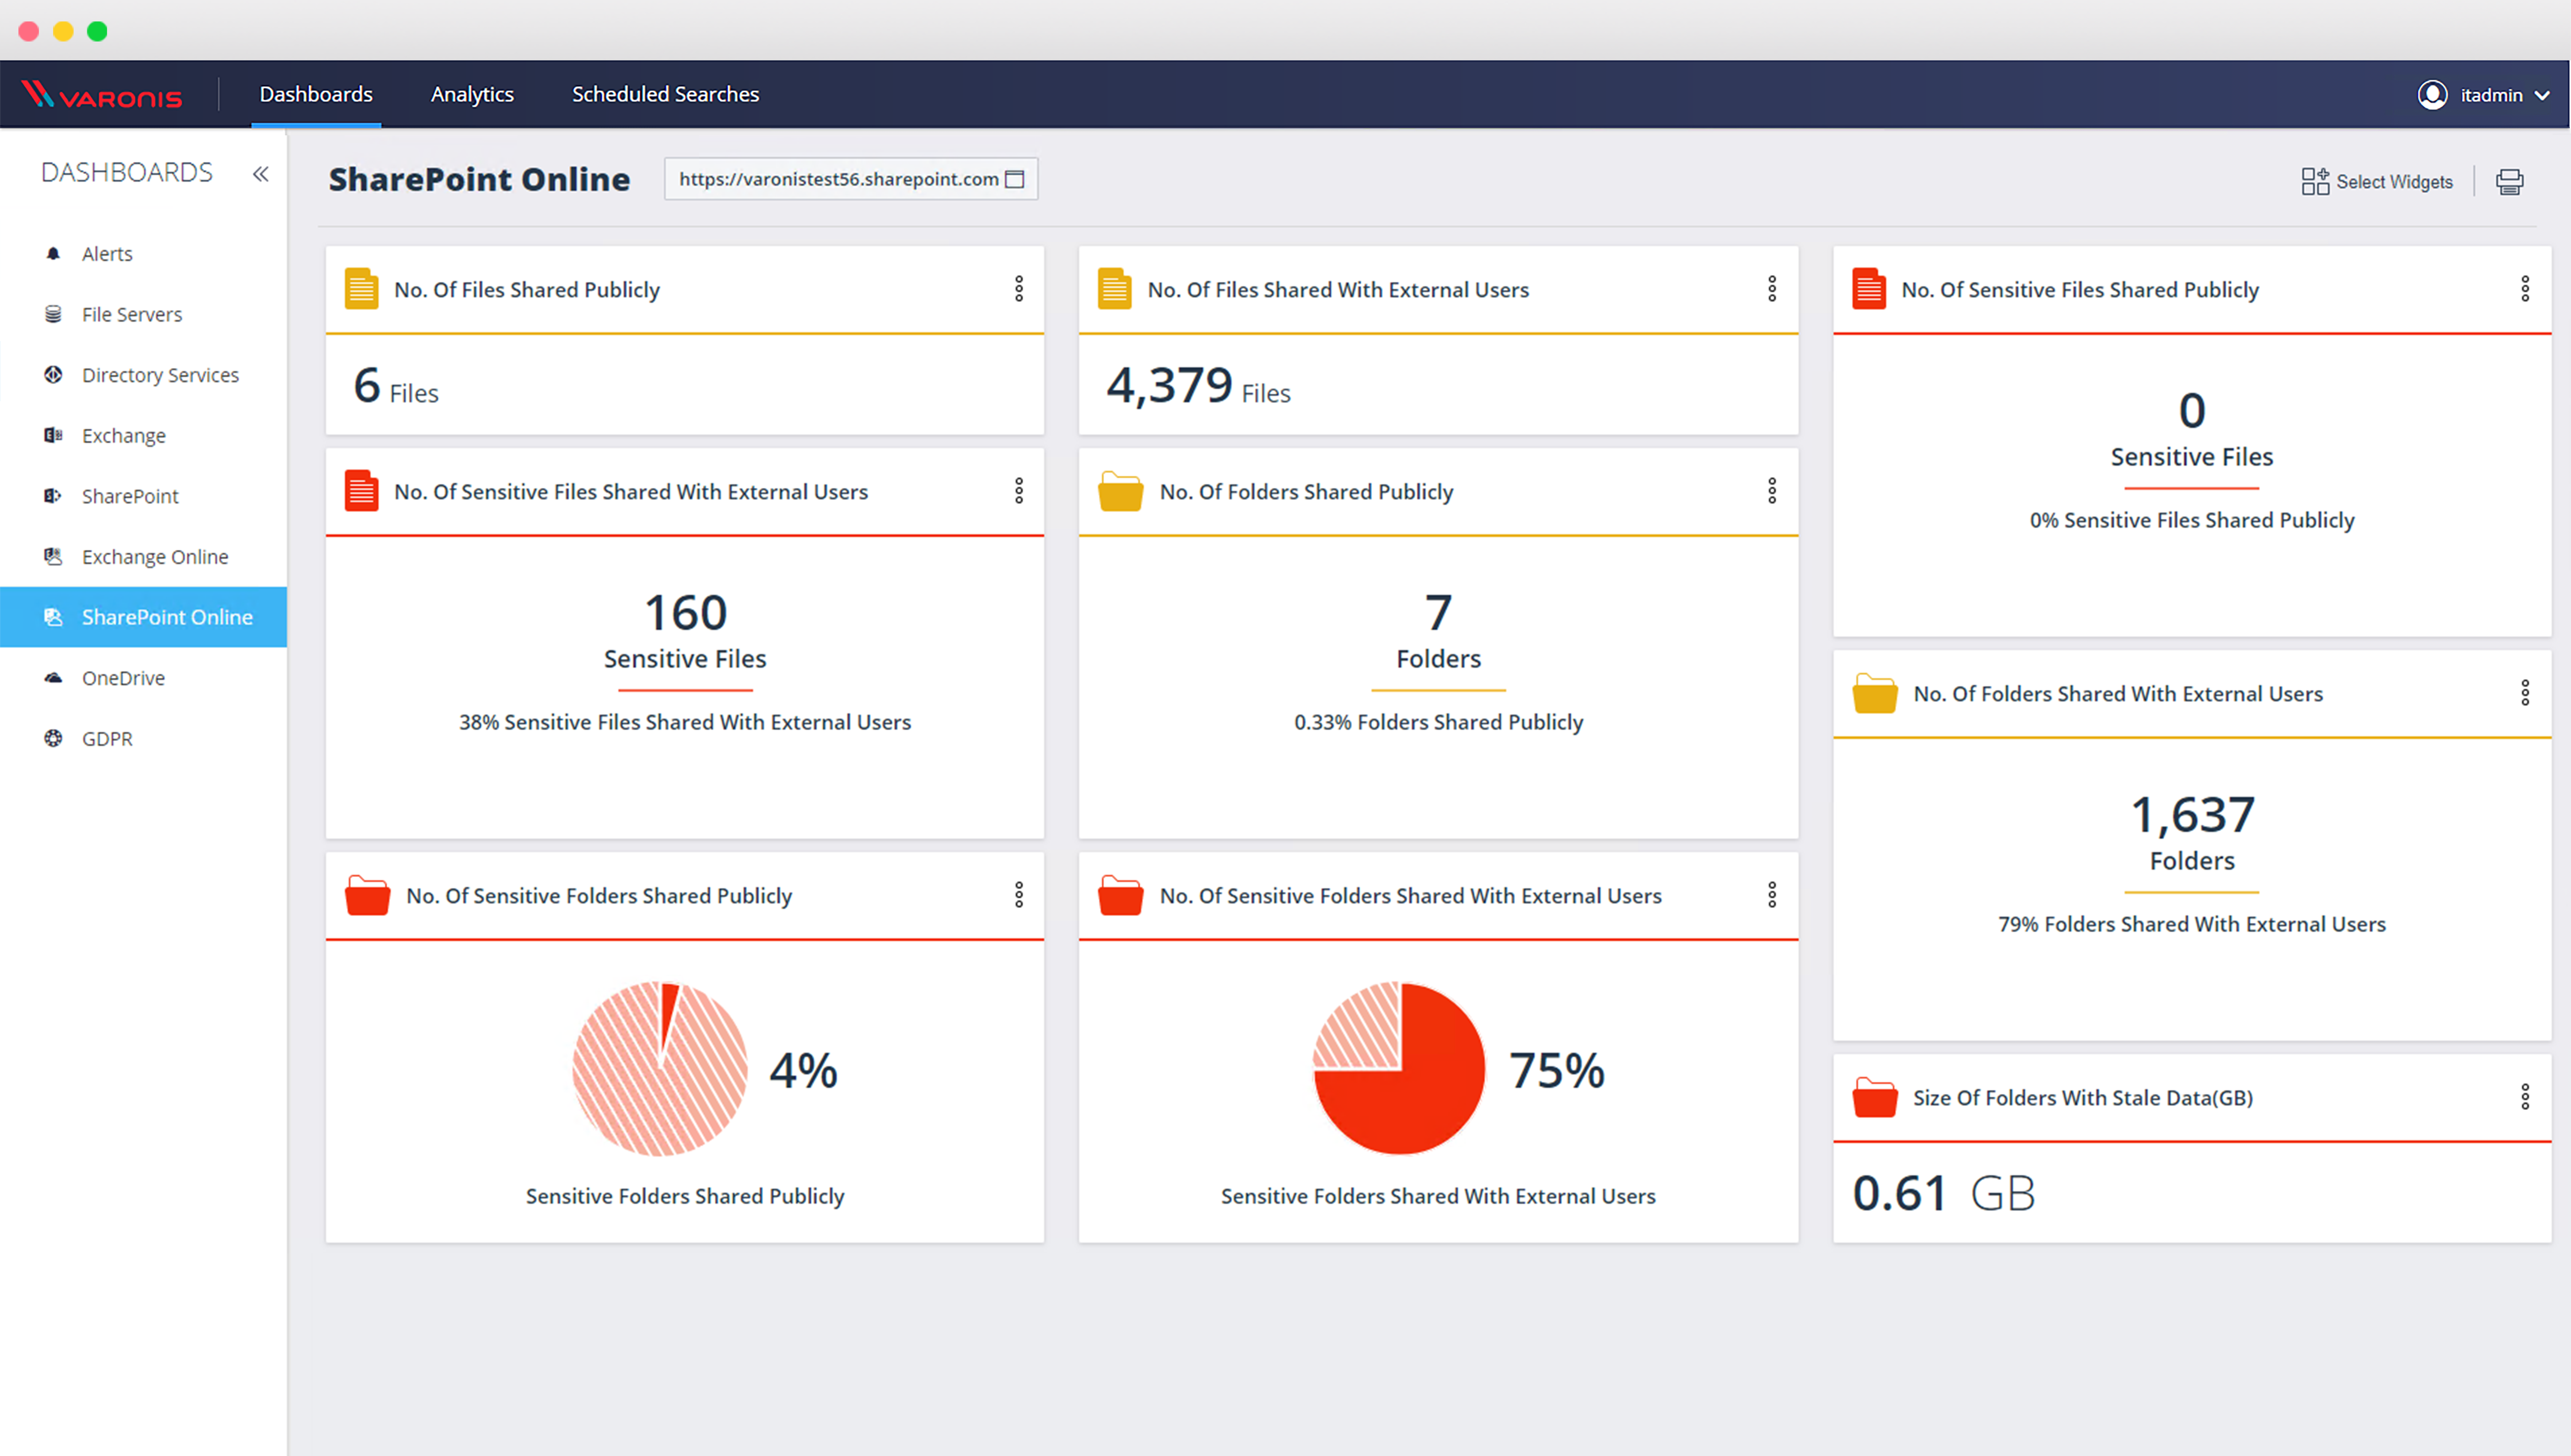This screenshot has height=1456, width=2571.
Task: Open options menu for Files Shared With External Users
Action: [1772, 290]
